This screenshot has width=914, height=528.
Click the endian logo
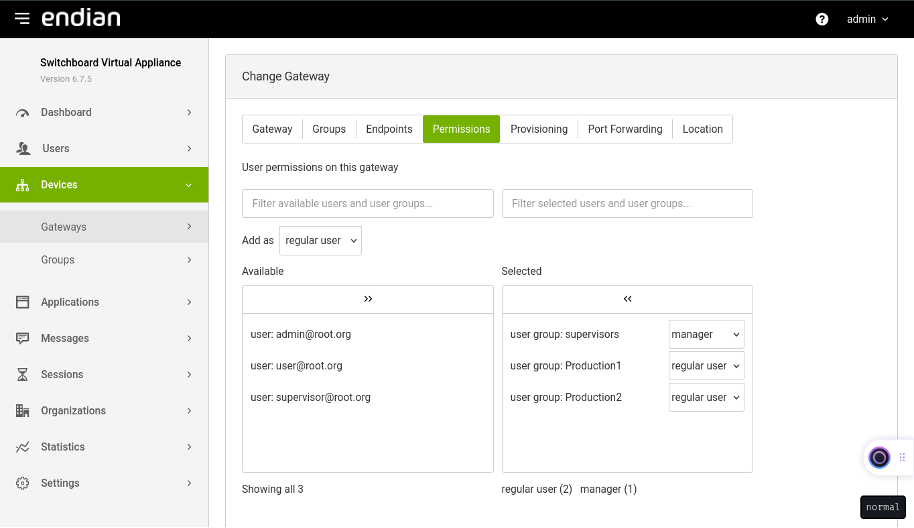pos(81,18)
